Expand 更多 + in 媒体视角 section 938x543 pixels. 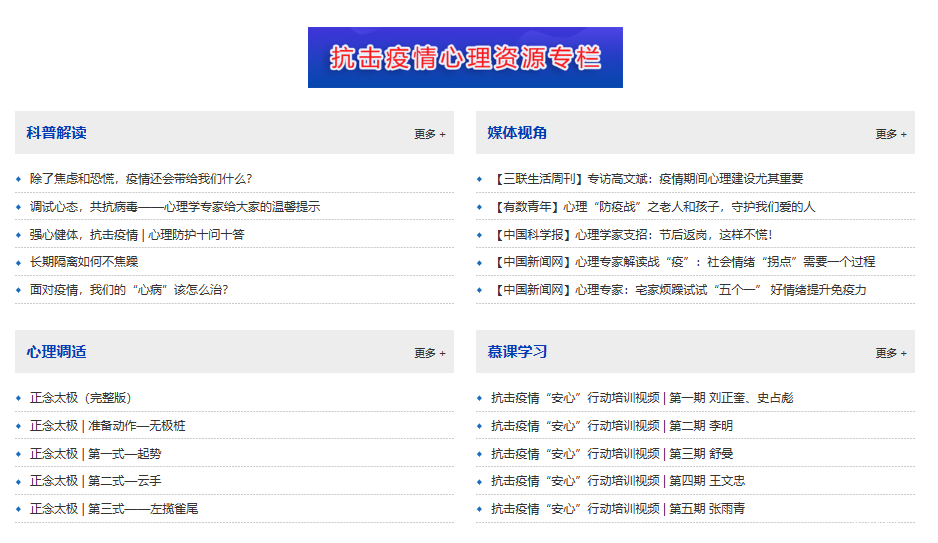pos(891,134)
